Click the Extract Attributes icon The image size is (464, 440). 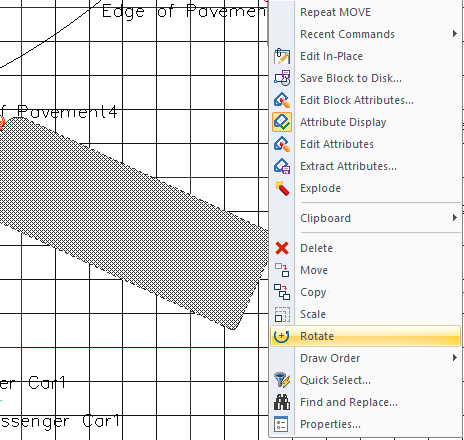(282, 166)
